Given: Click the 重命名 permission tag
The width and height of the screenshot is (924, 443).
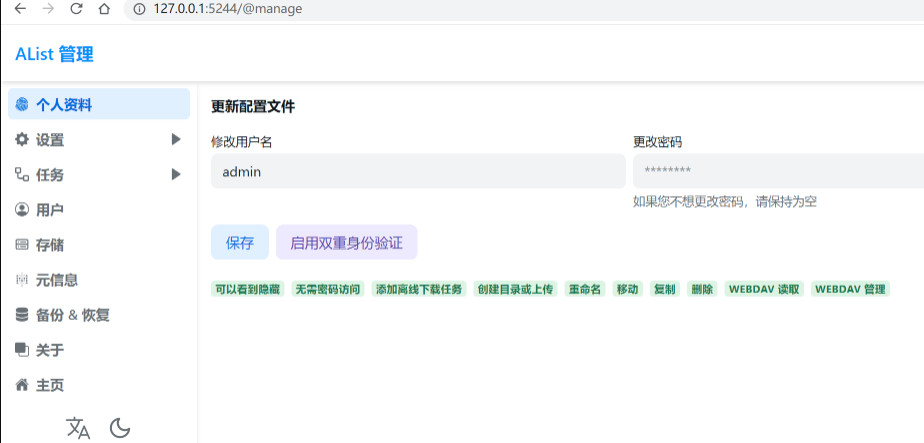Looking at the screenshot, I should (585, 289).
